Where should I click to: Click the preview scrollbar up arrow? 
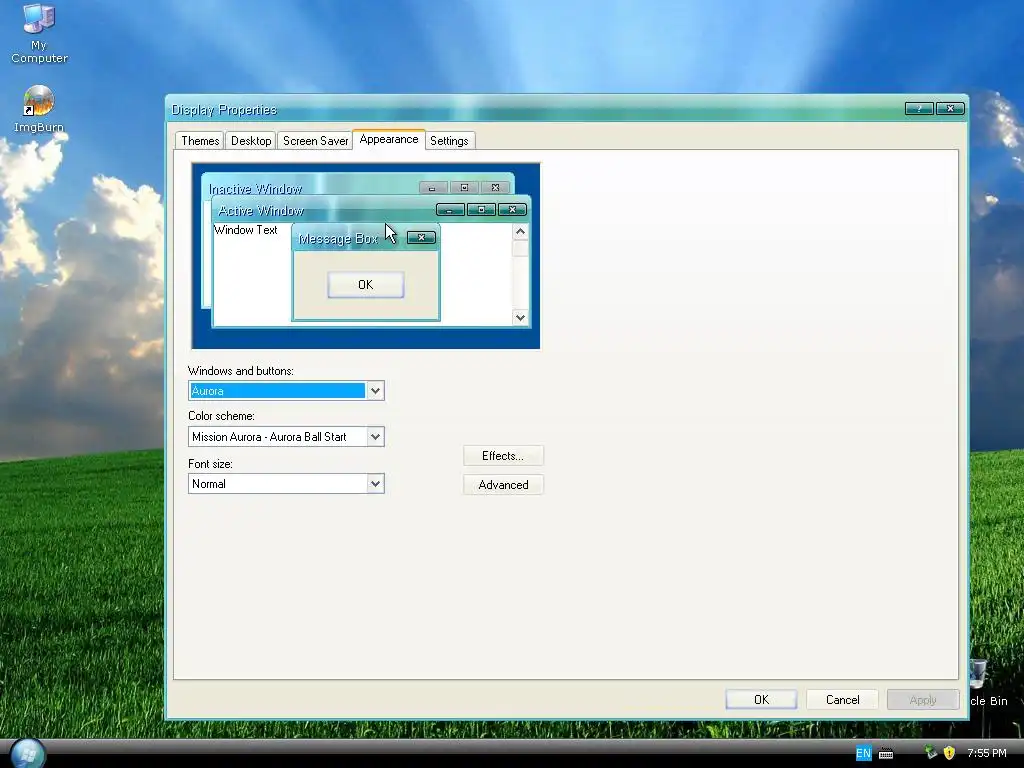click(520, 232)
